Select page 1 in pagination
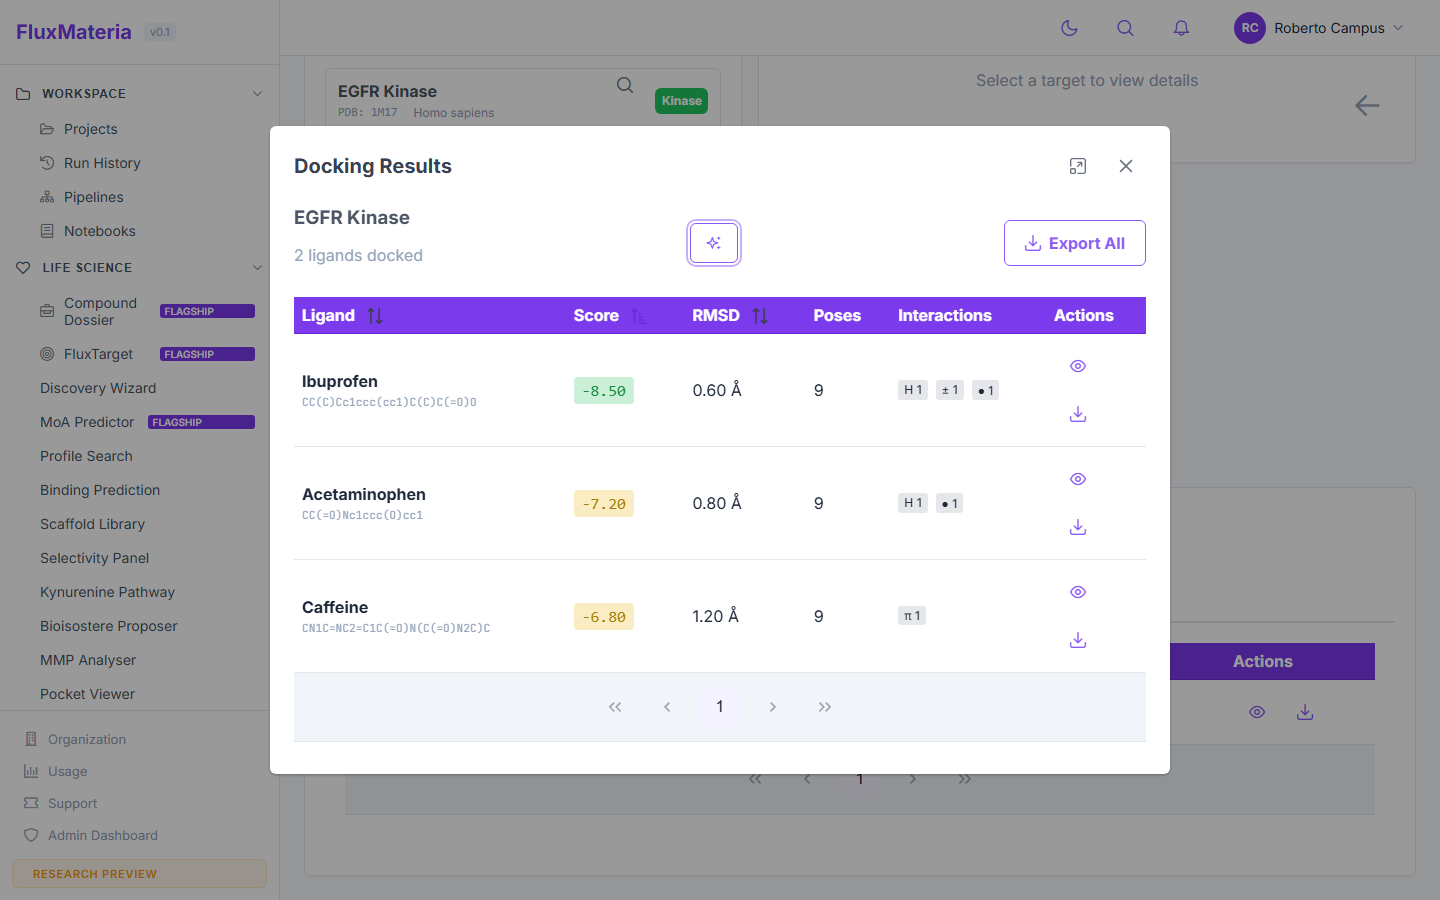The width and height of the screenshot is (1440, 900). [x=720, y=707]
